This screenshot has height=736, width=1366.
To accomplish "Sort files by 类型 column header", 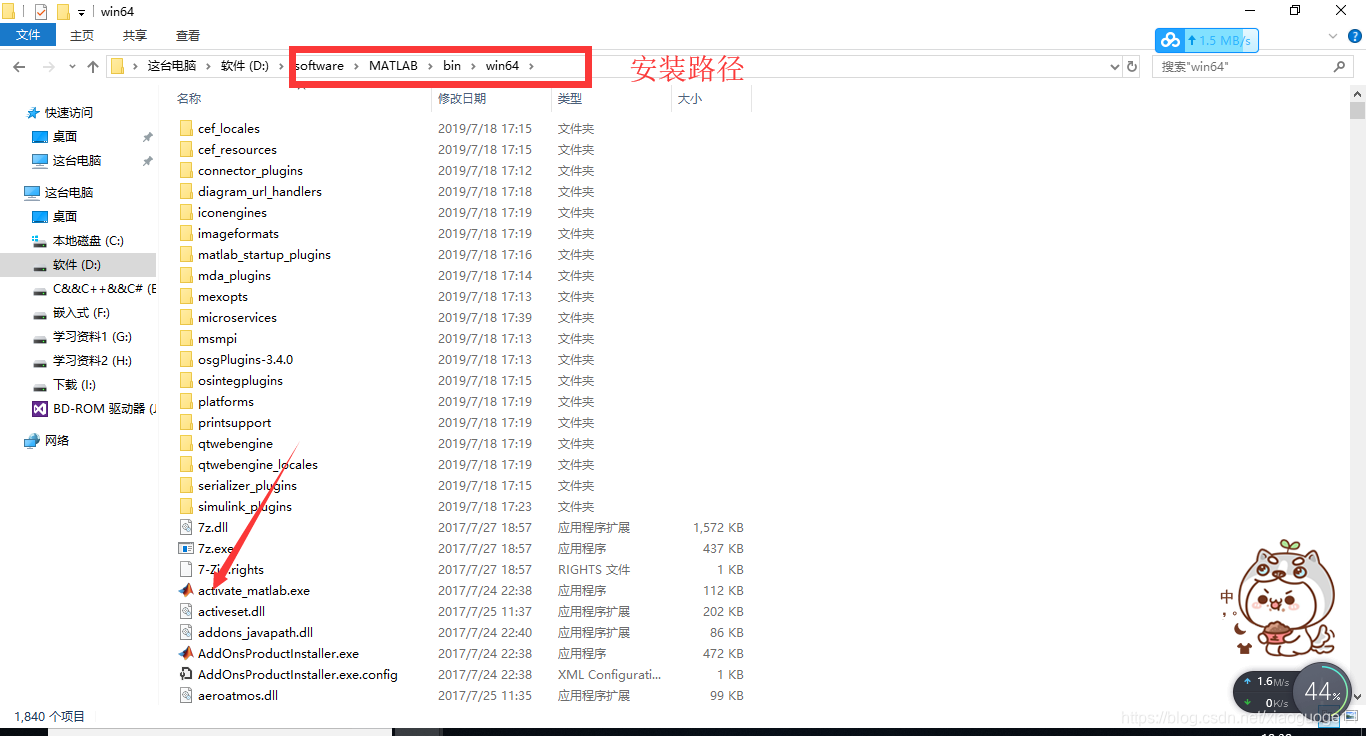I will (x=570, y=99).
